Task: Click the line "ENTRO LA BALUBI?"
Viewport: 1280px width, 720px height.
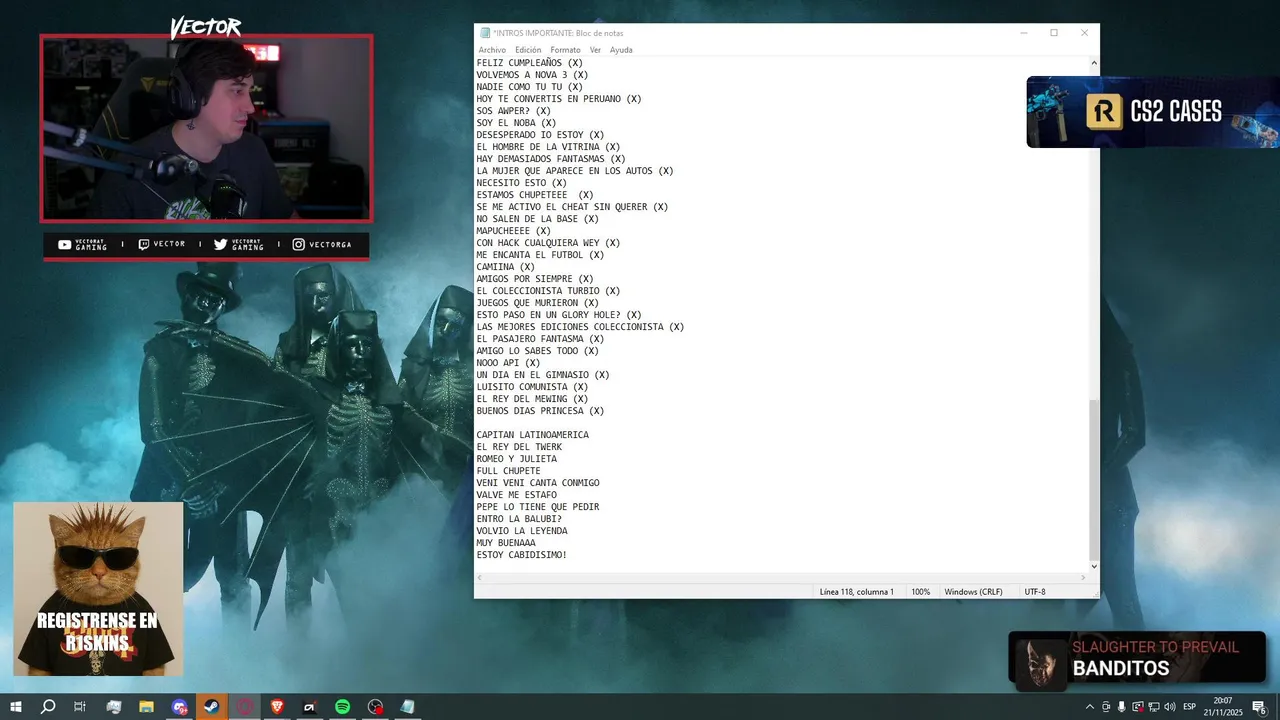Action: tap(519, 519)
